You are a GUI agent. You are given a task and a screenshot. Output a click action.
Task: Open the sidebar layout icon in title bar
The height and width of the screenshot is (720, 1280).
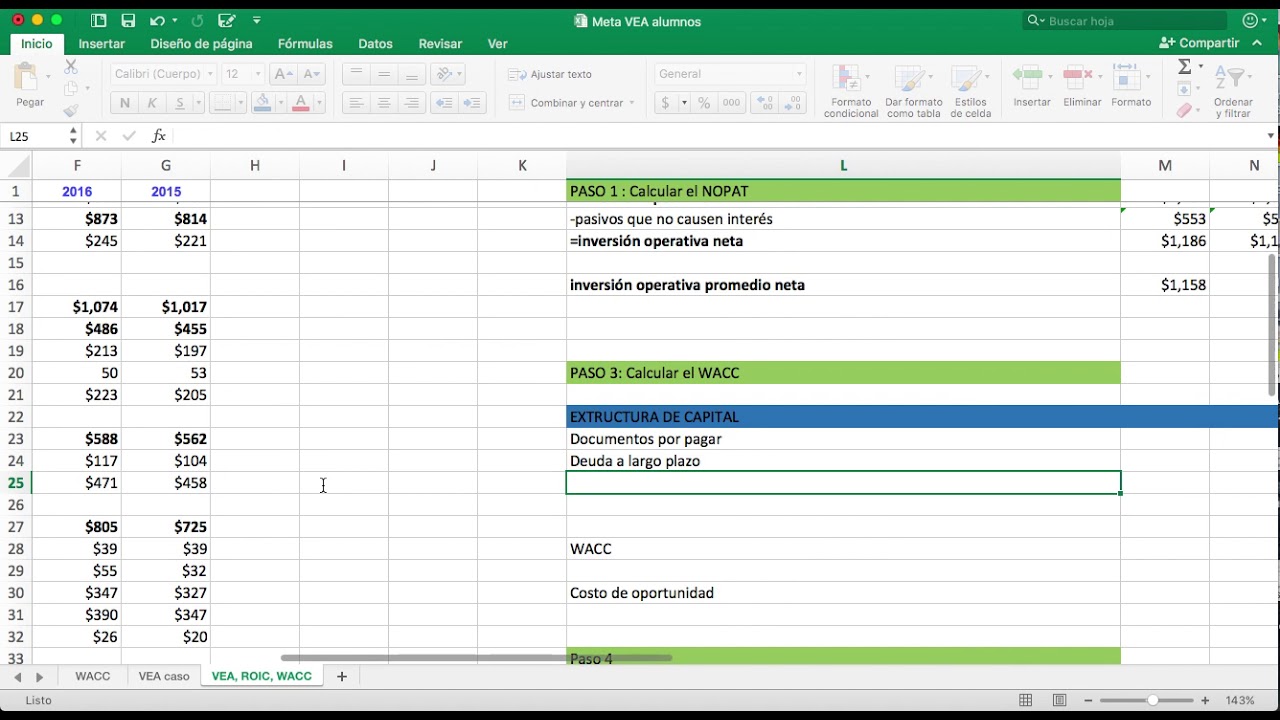98,21
